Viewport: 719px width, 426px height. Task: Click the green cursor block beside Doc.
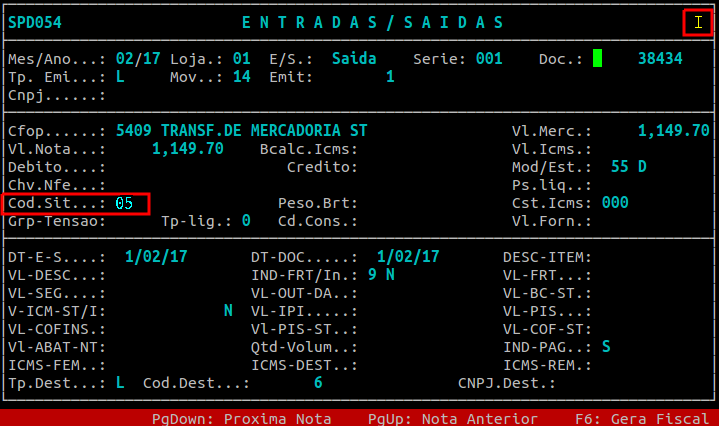[x=597, y=59]
